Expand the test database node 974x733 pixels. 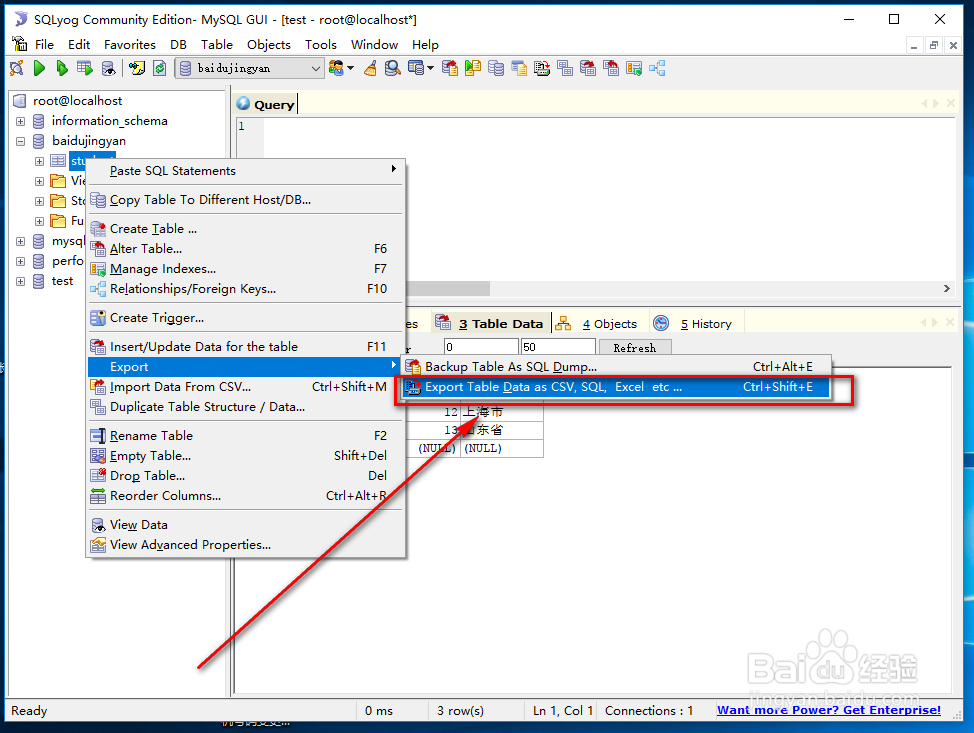(x=20, y=281)
